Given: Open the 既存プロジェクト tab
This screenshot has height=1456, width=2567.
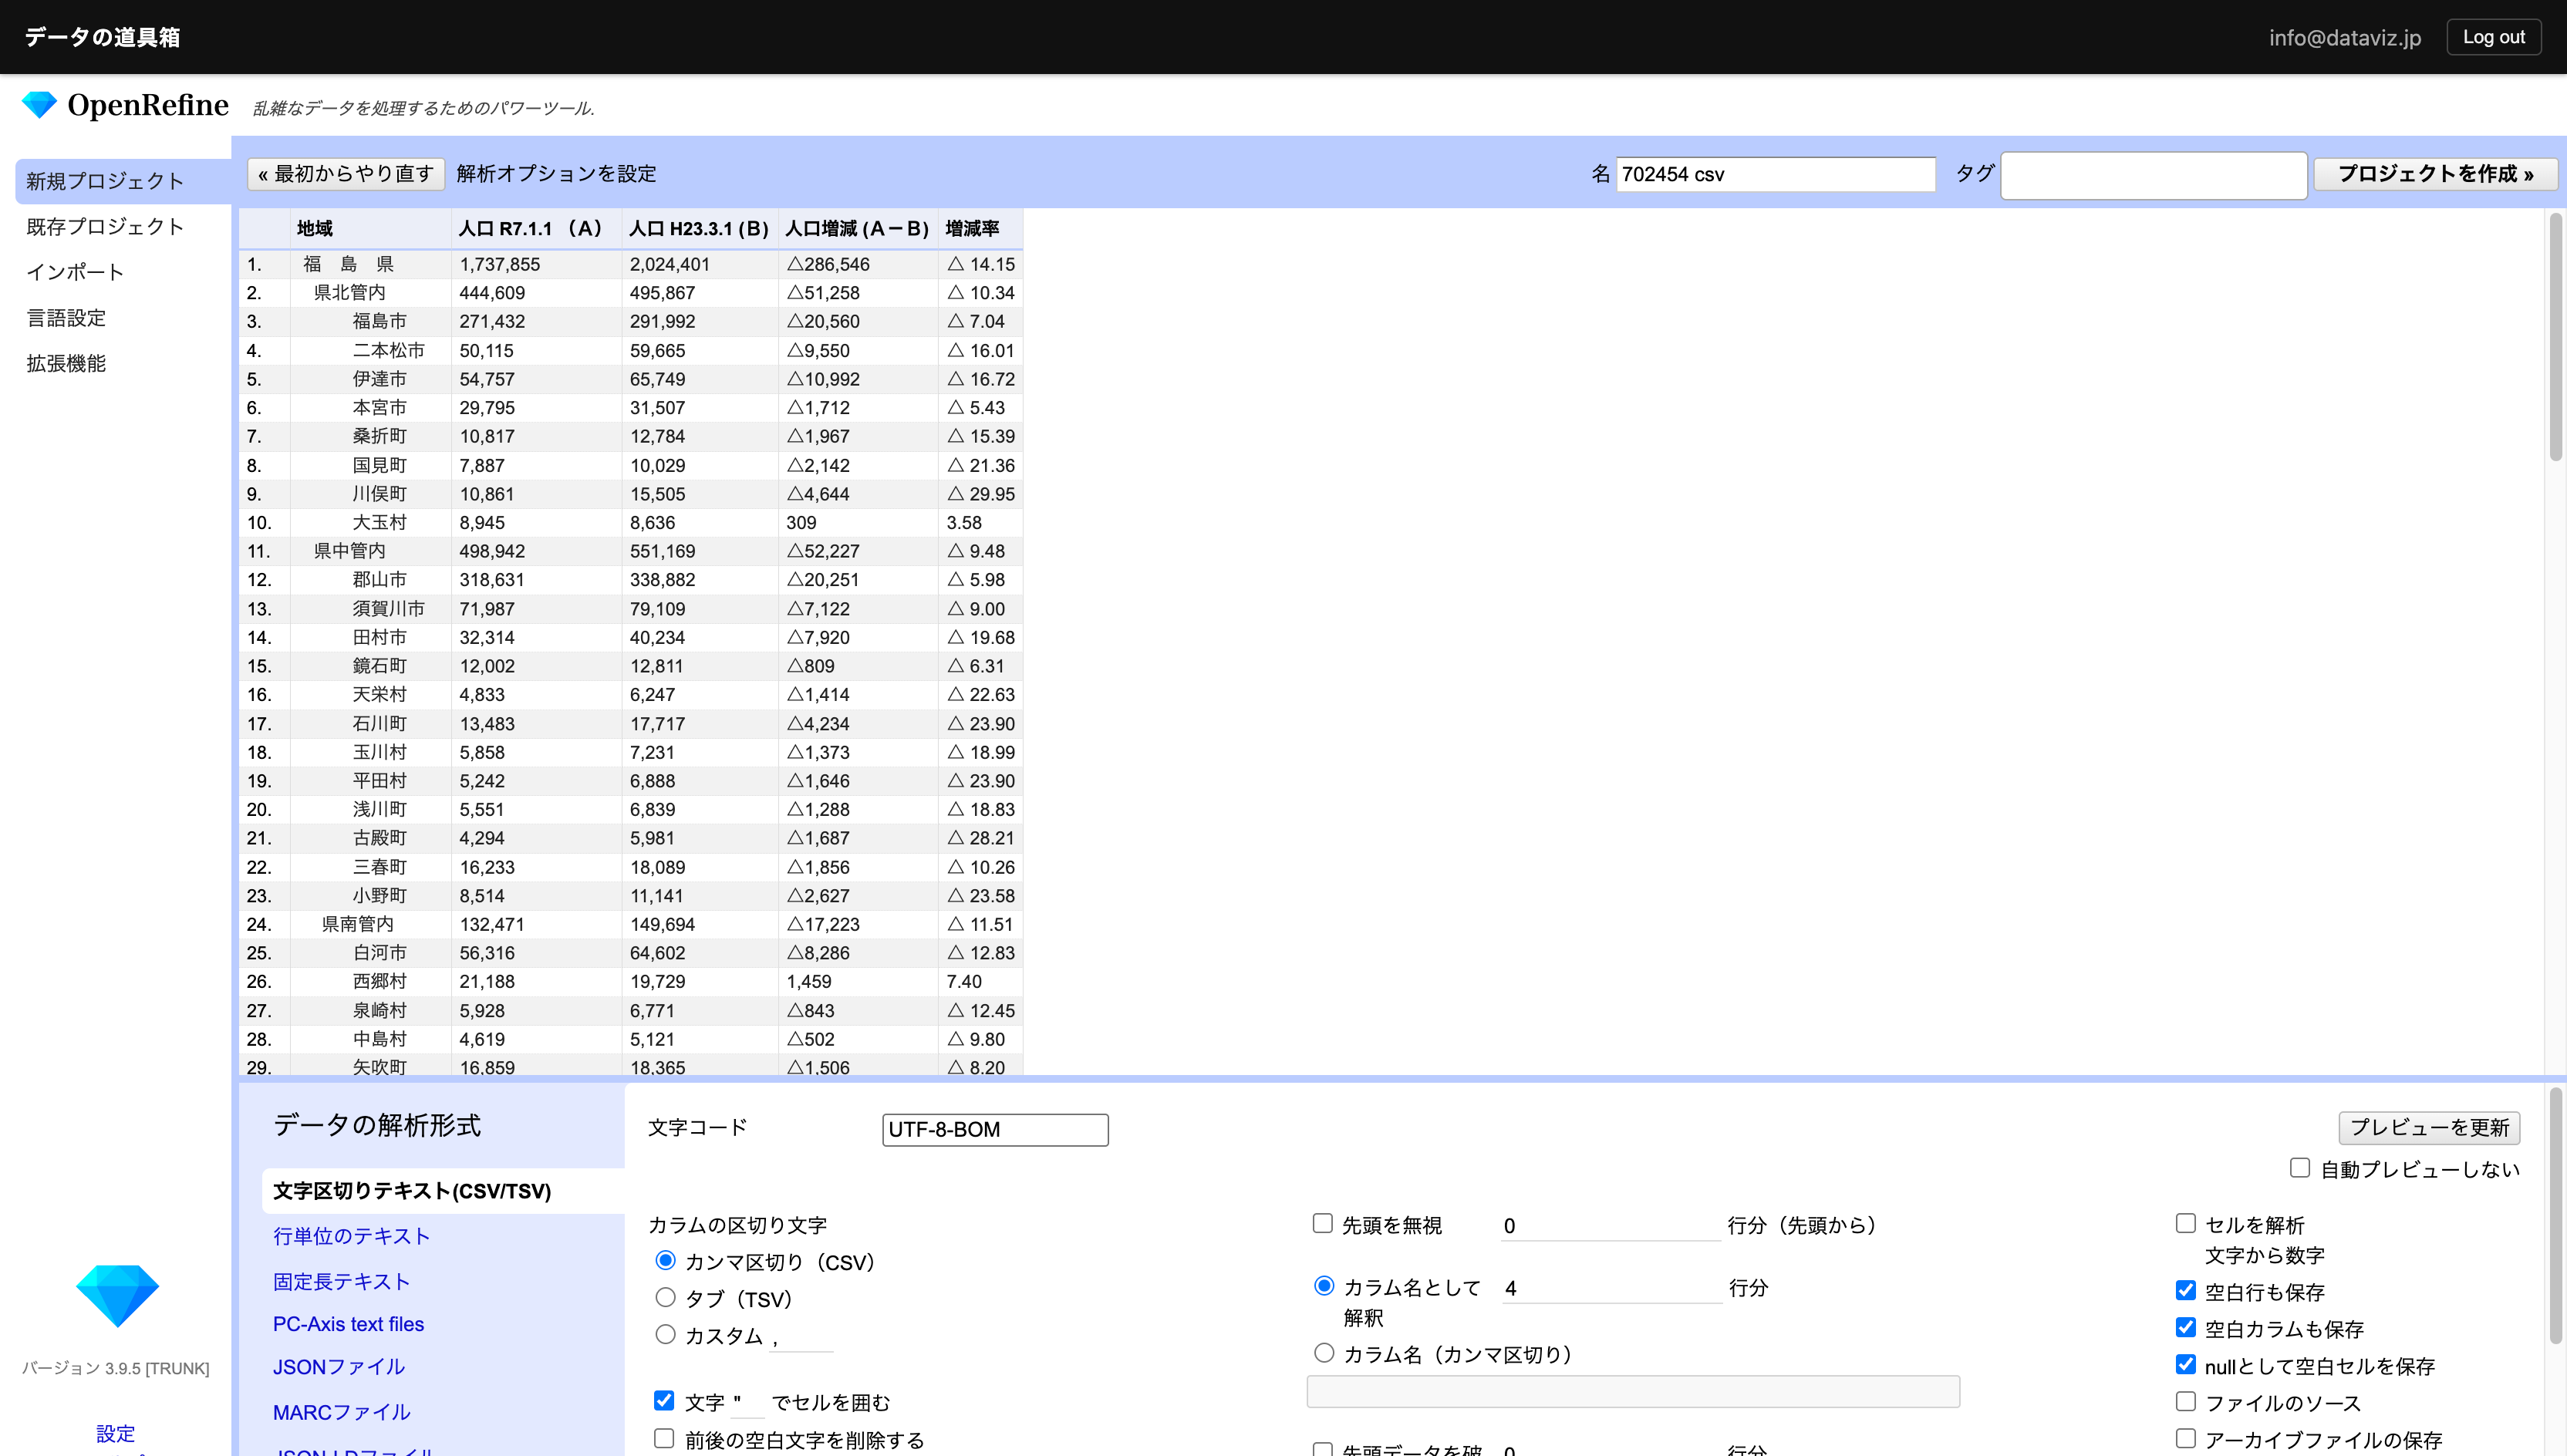Looking at the screenshot, I should [x=105, y=227].
